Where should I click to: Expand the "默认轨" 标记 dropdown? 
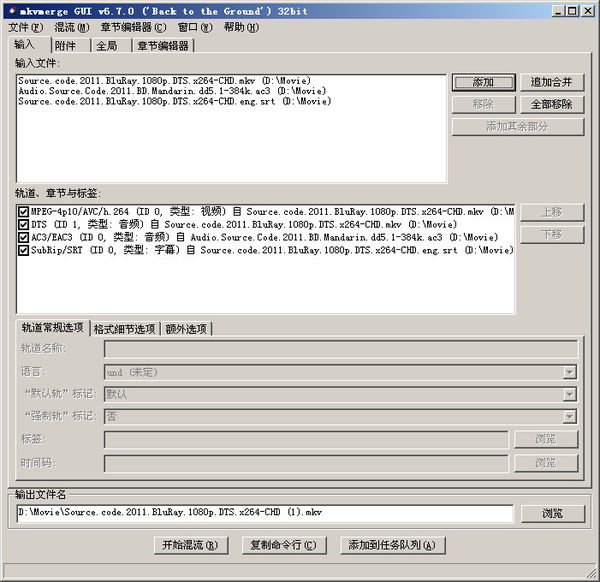coord(569,394)
